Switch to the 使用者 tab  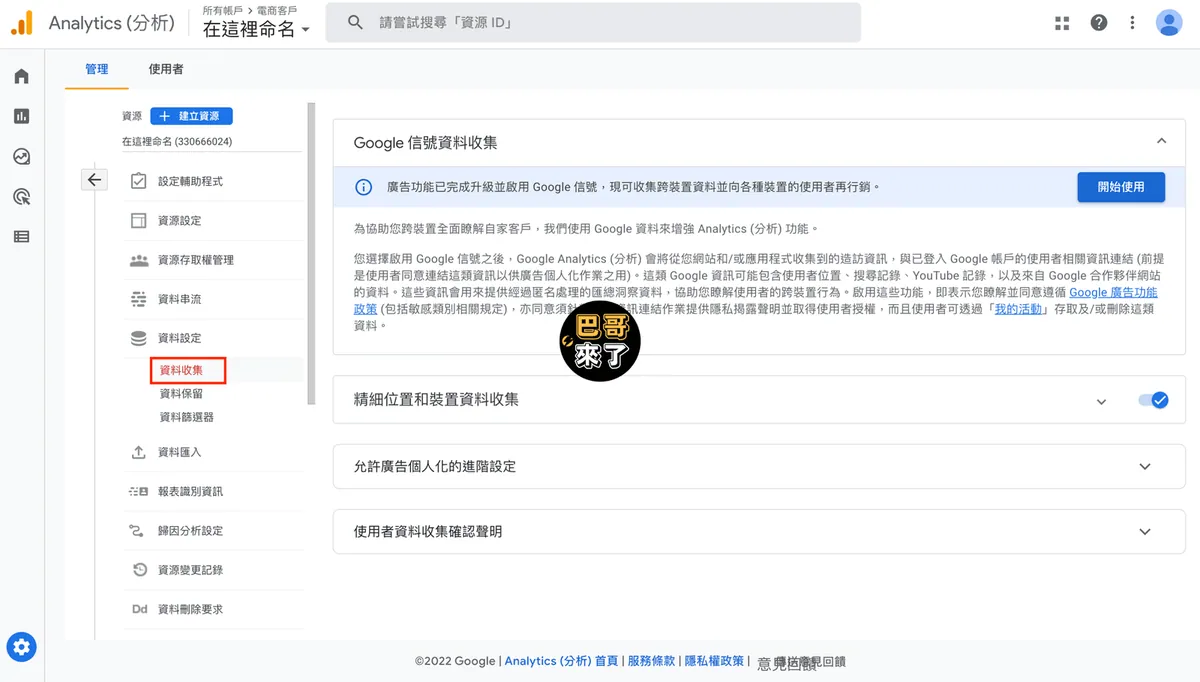[166, 69]
